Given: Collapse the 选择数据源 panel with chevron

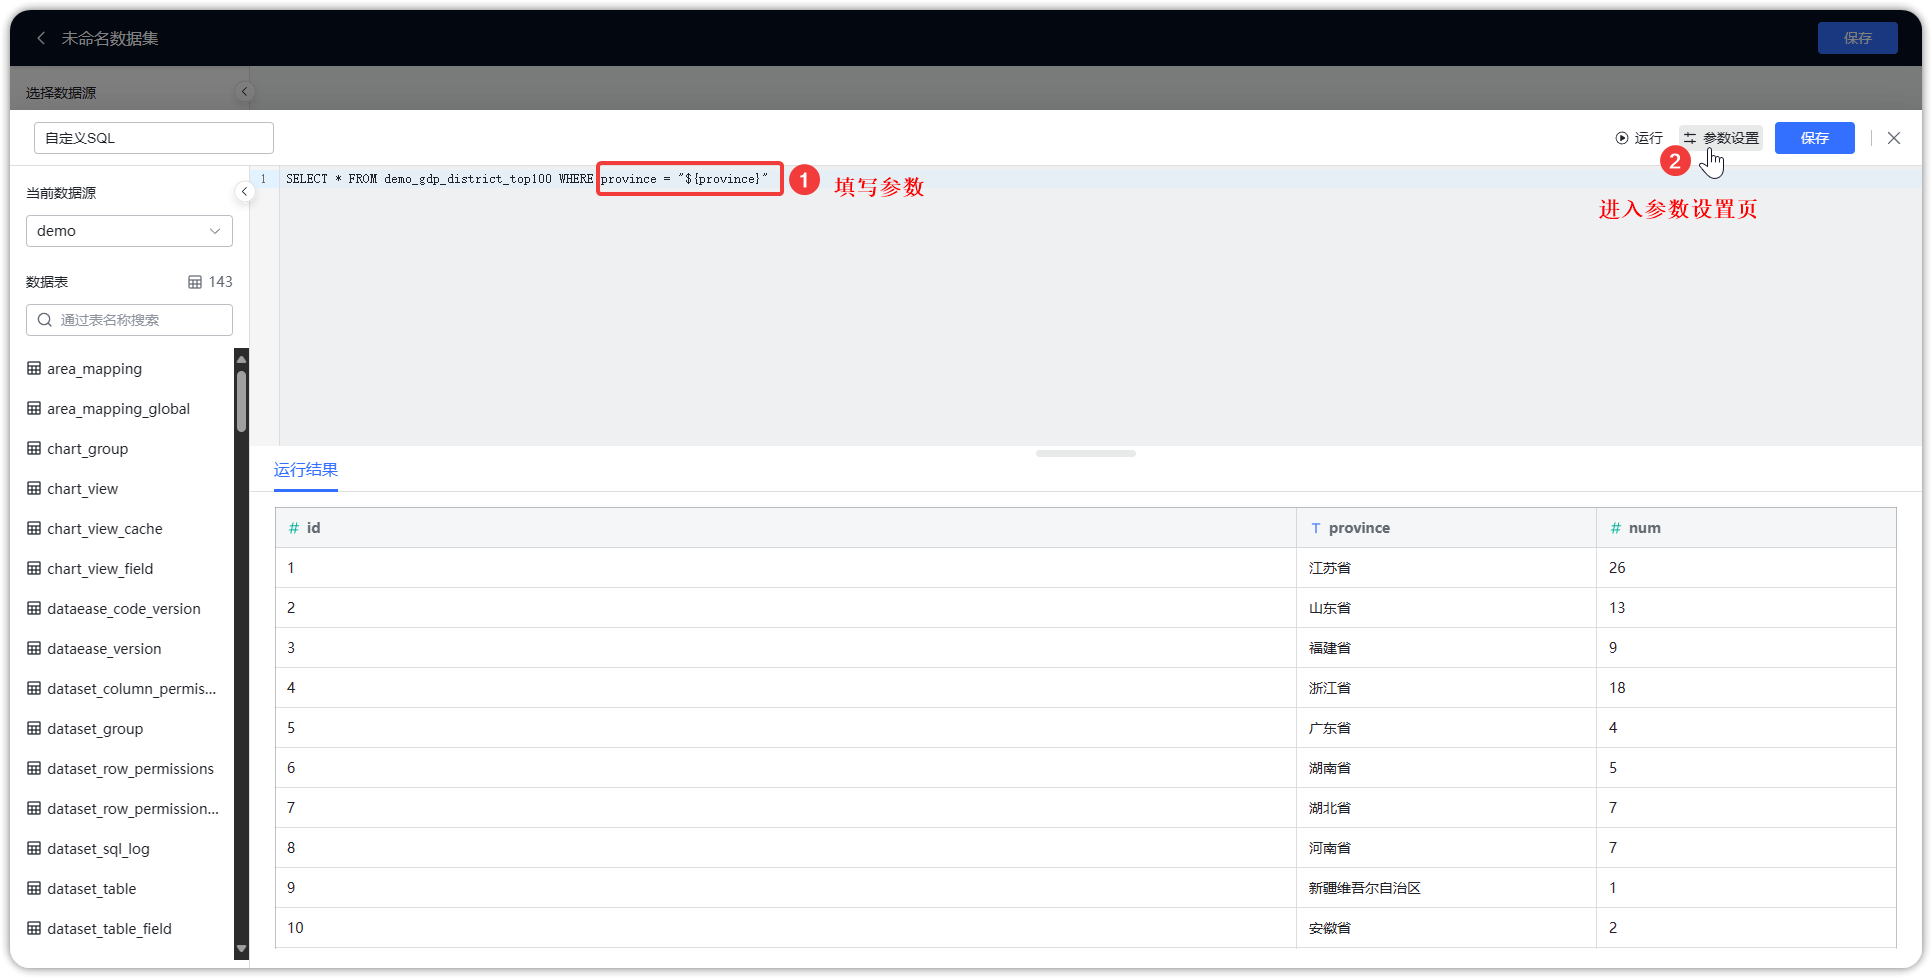Looking at the screenshot, I should 244,91.
